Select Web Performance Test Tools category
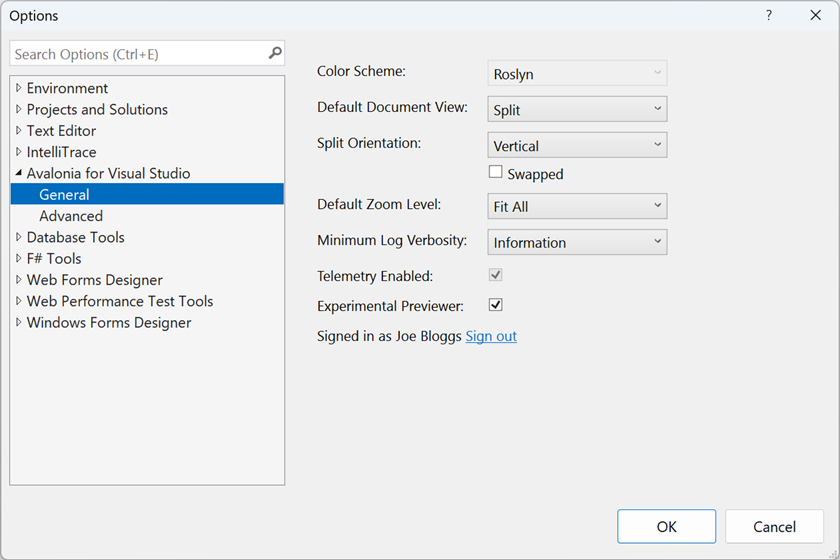 click(119, 301)
